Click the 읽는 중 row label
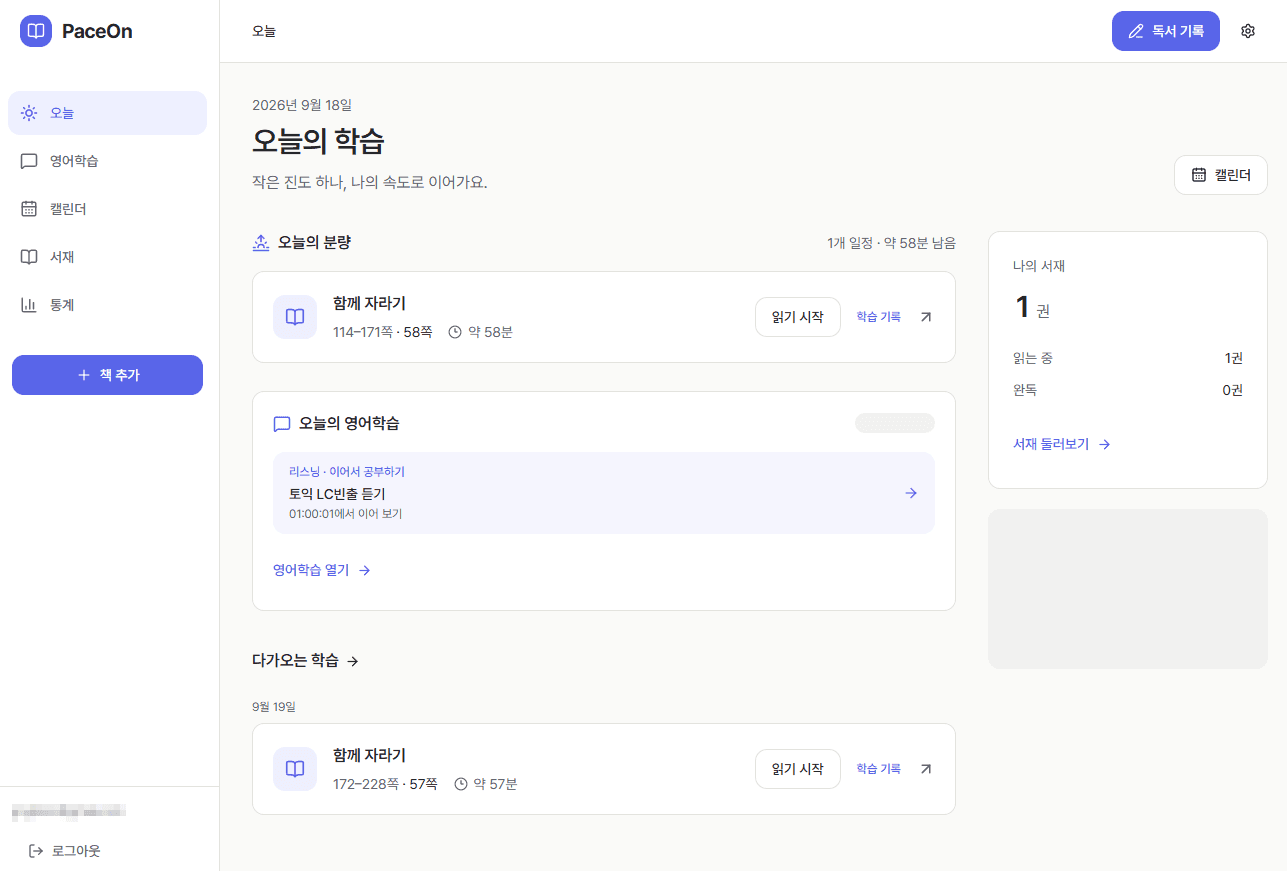This screenshot has height=871, width=1287. tap(1033, 358)
